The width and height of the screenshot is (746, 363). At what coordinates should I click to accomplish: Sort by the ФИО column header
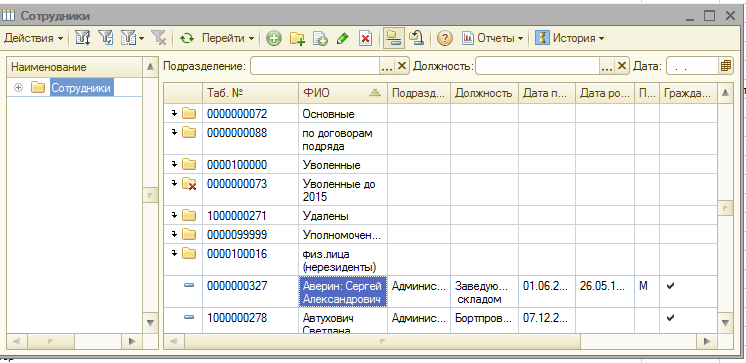point(343,93)
